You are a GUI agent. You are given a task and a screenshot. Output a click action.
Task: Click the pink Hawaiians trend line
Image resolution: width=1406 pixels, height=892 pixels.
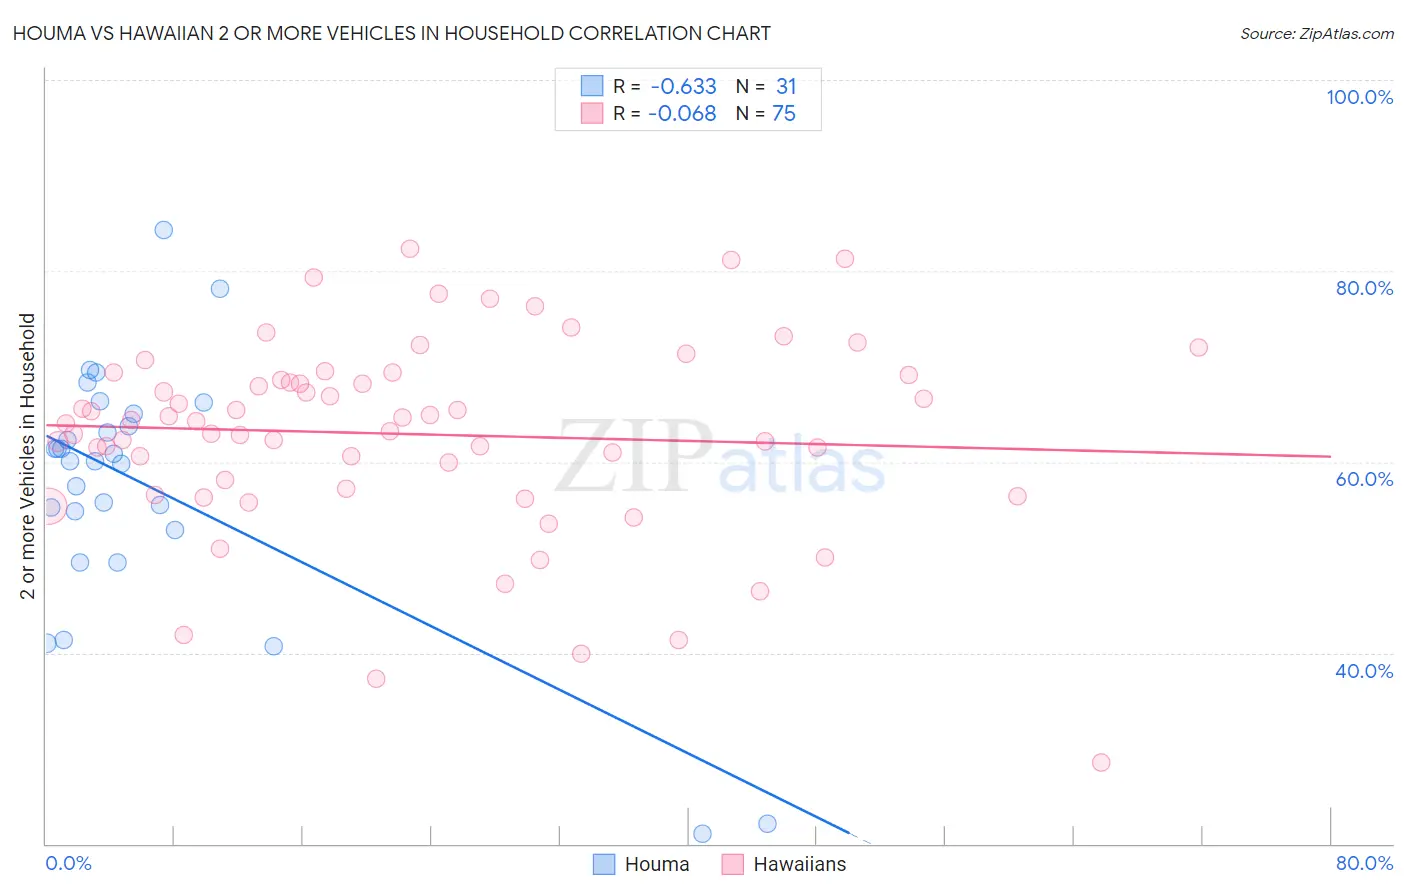687,440
